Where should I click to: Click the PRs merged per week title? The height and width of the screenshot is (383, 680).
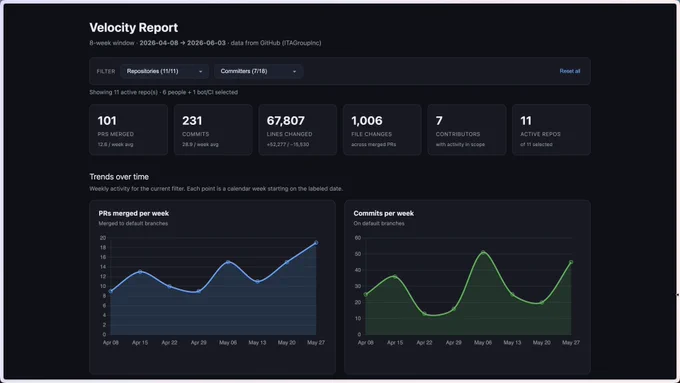(134, 213)
